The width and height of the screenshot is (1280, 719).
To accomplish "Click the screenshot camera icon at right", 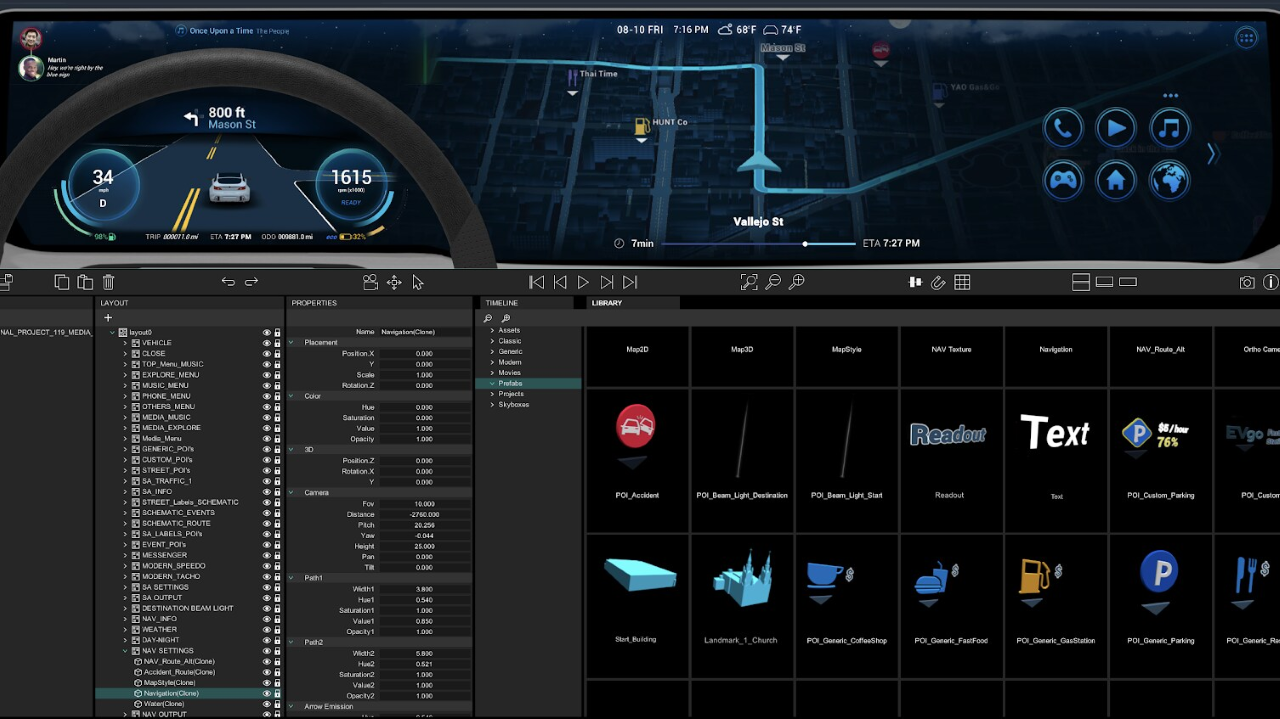I will pos(1247,283).
